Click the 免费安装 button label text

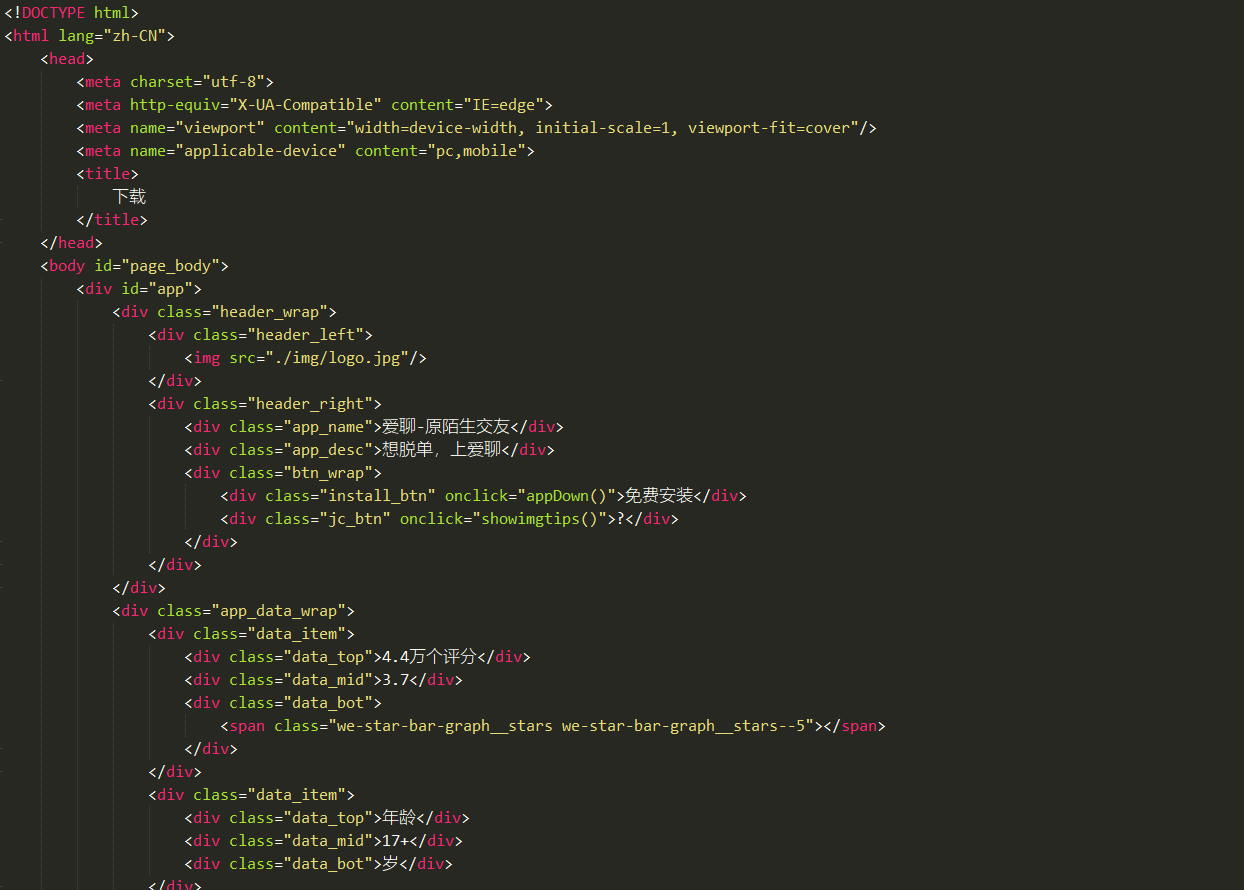[659, 496]
